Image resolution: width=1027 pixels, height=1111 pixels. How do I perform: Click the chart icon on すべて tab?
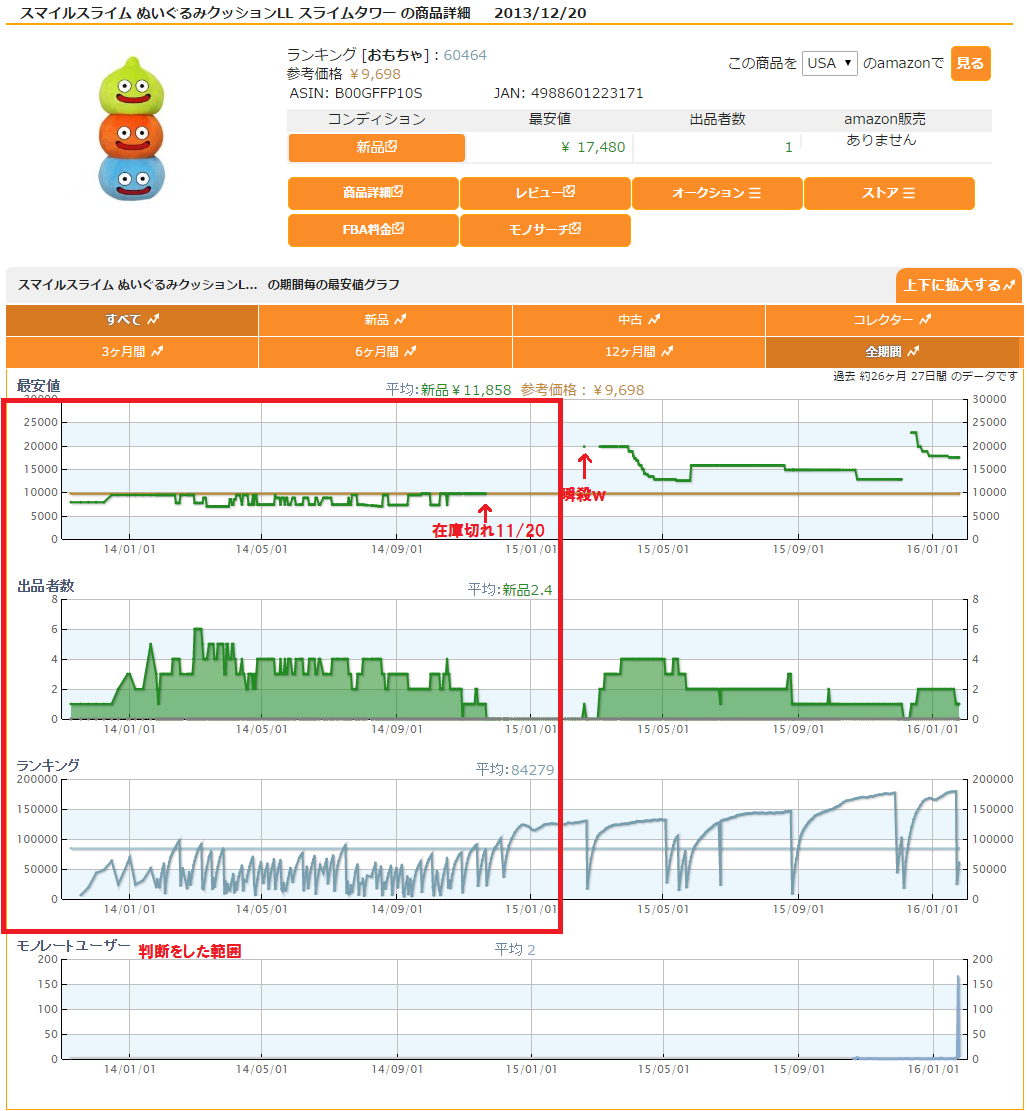pos(153,320)
